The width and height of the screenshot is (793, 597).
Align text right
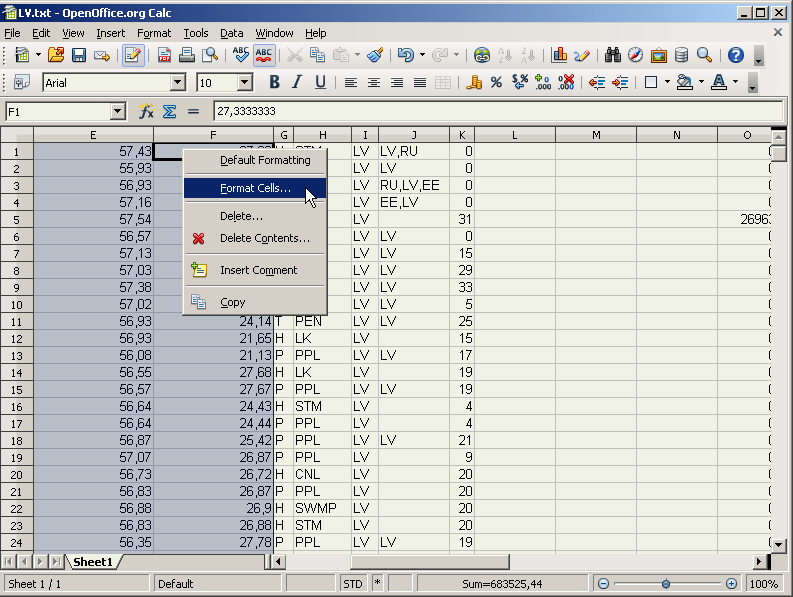click(x=397, y=82)
